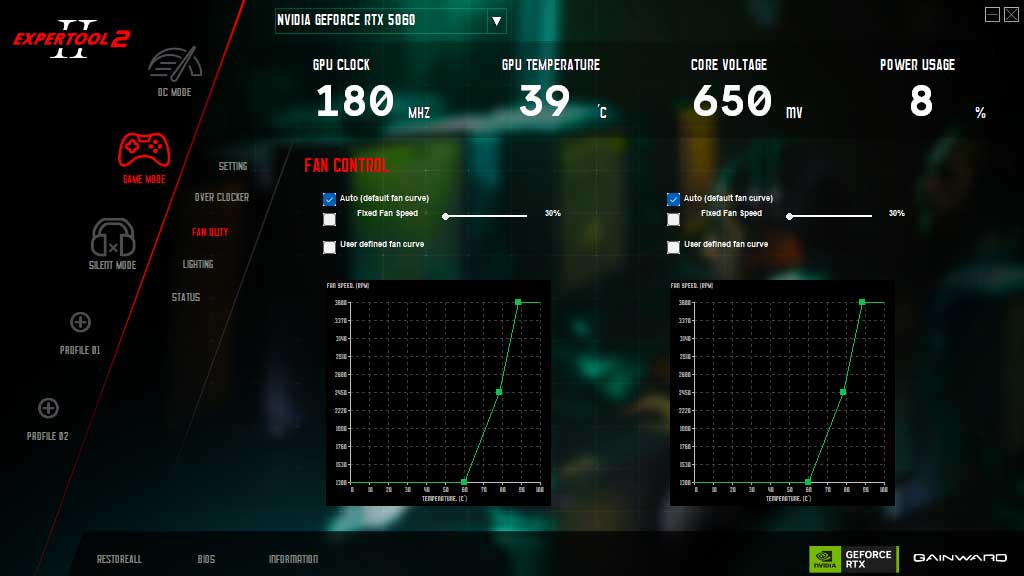1024x576 pixels.
Task: Open the Status menu item
Action: (x=185, y=298)
